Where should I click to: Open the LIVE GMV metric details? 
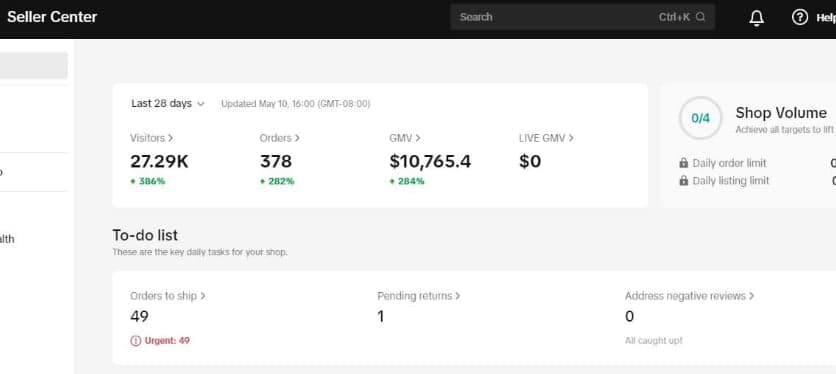[546, 138]
